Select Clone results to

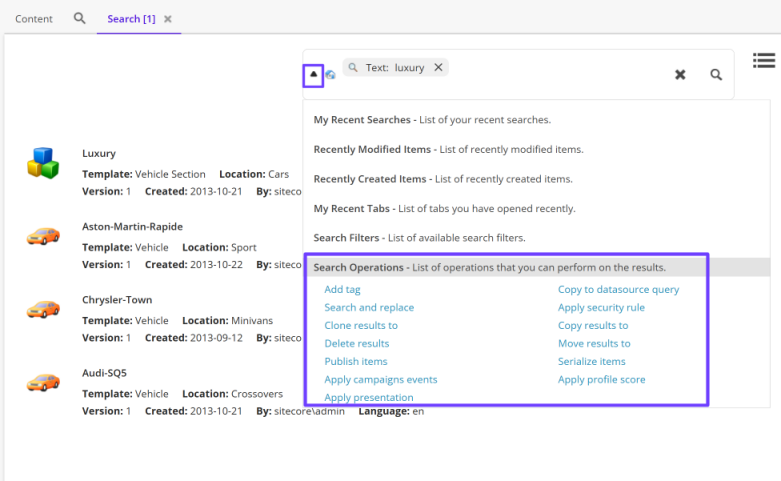tap(361, 325)
